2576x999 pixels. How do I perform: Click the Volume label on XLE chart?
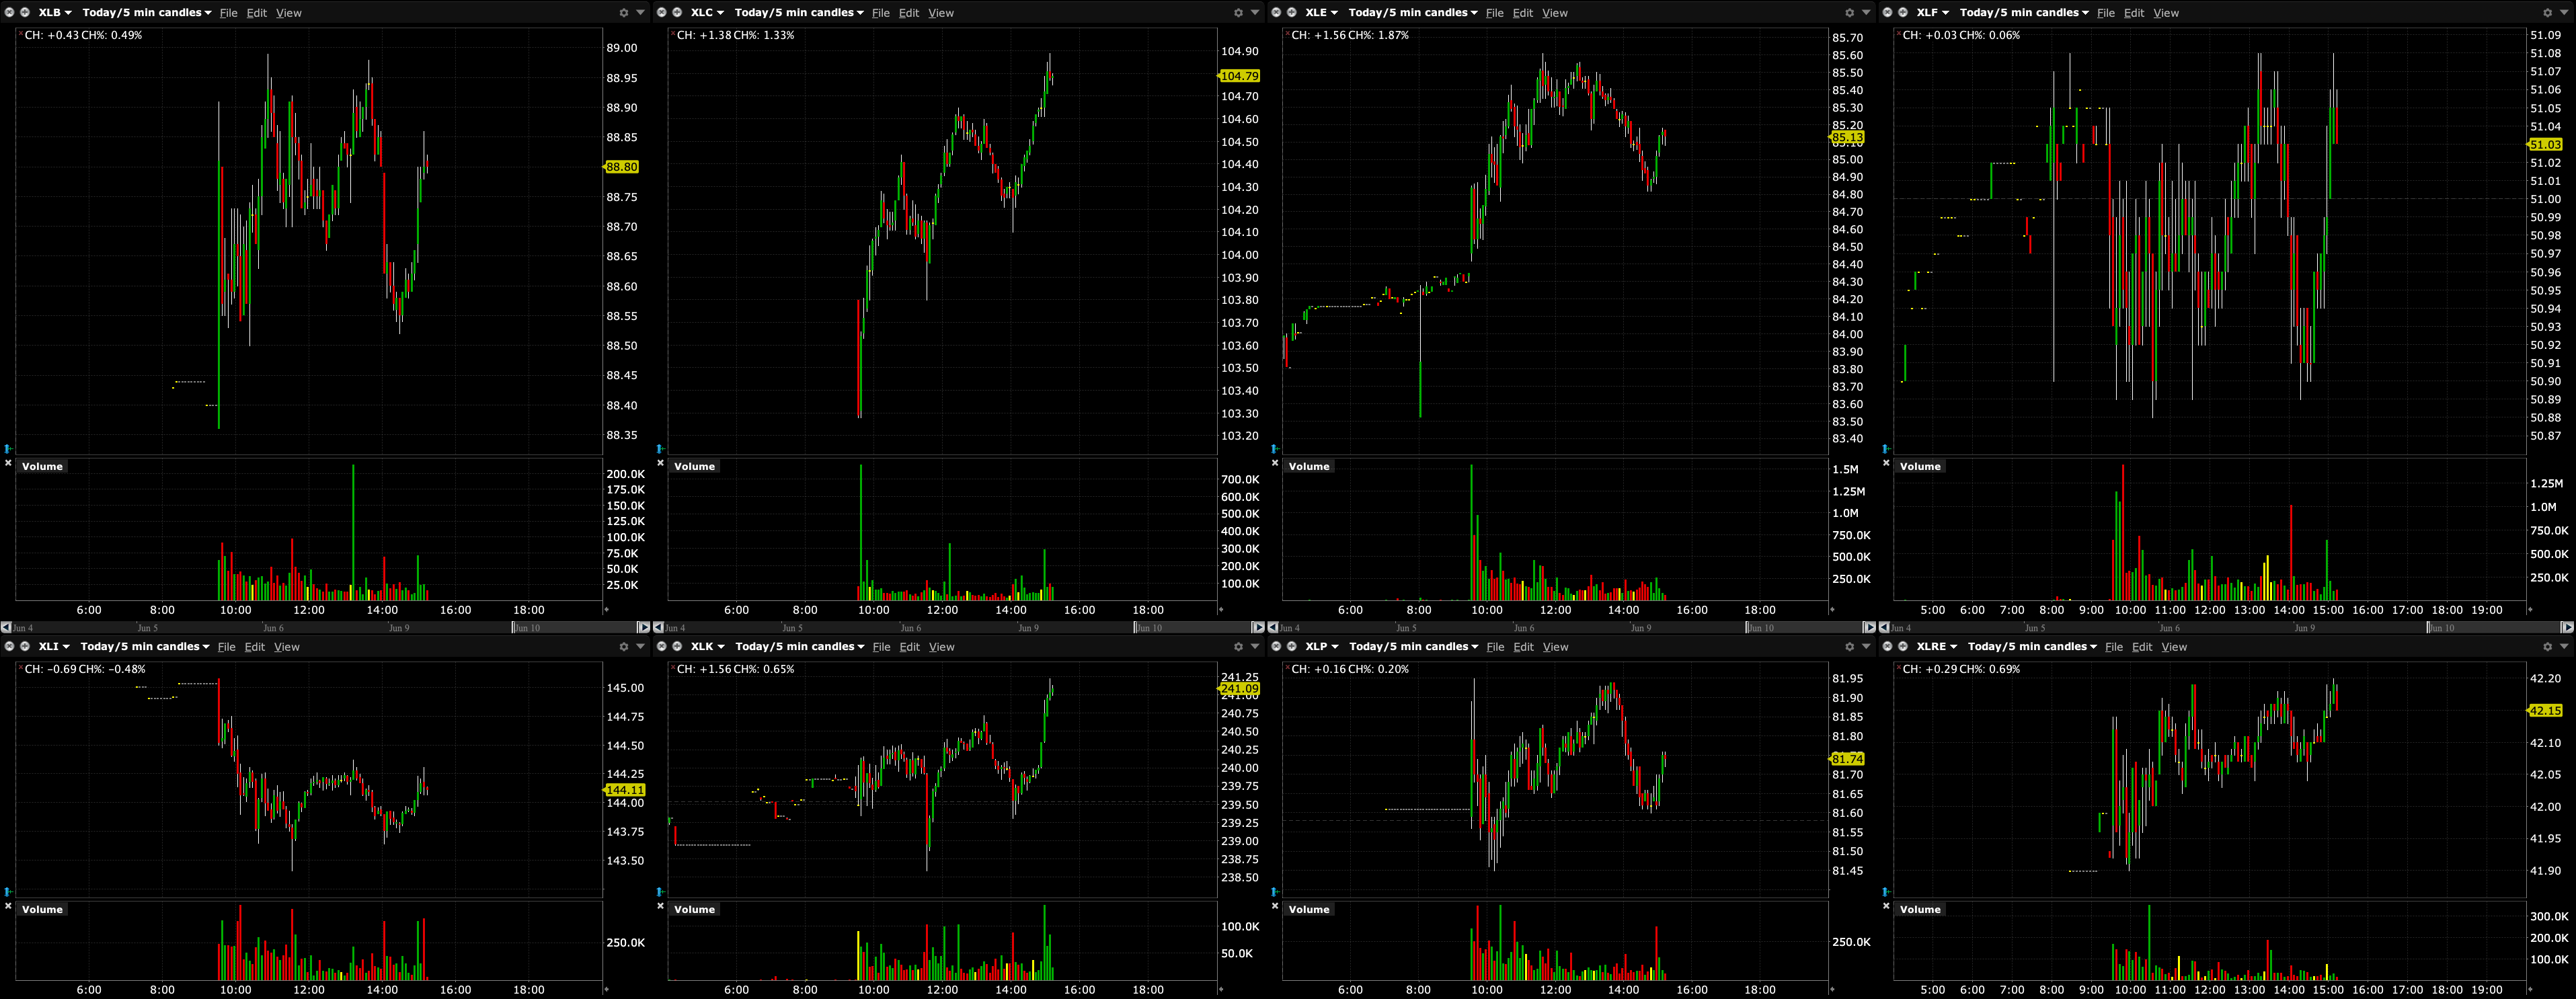[x=1308, y=467]
